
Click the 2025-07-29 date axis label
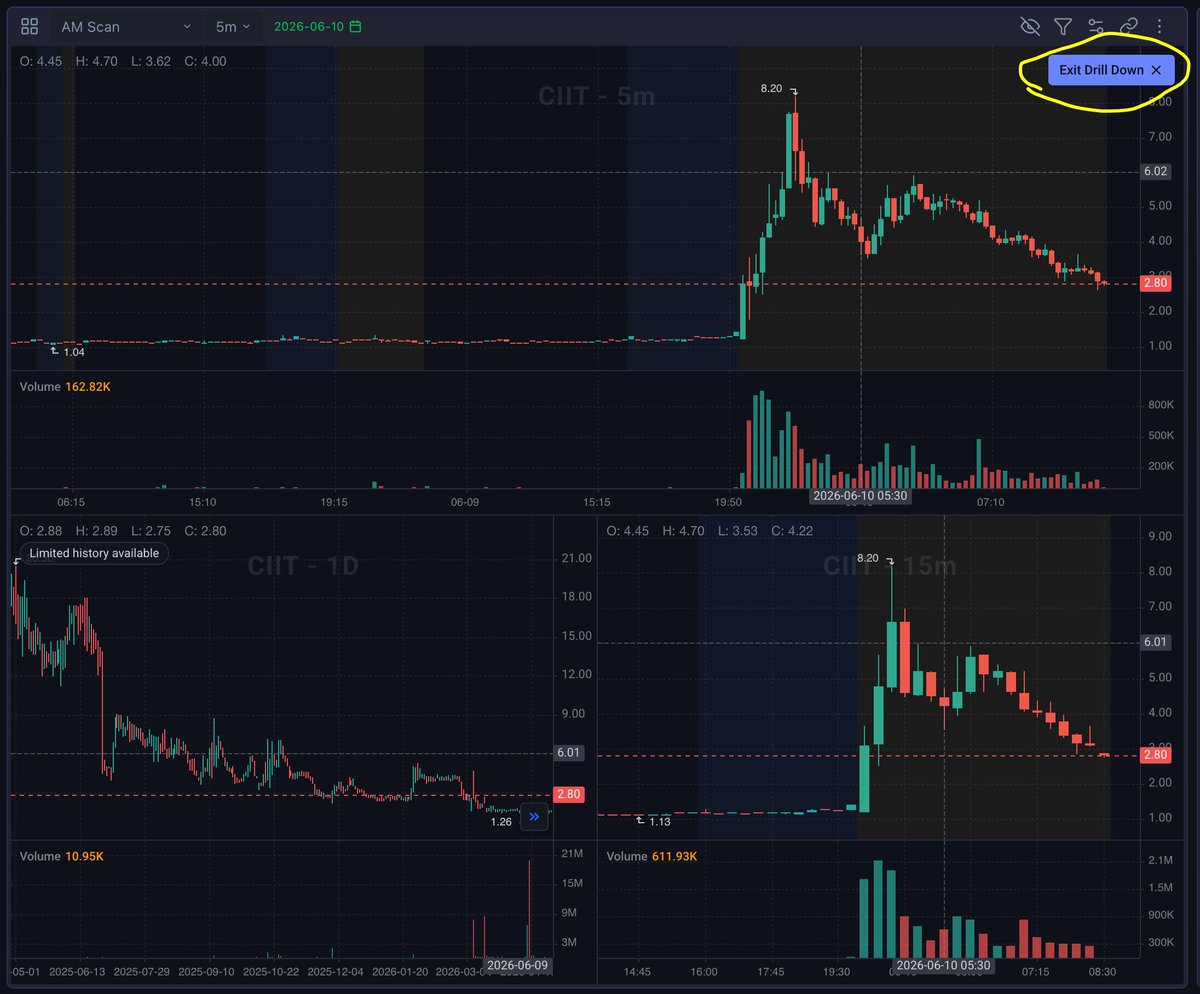coord(143,971)
